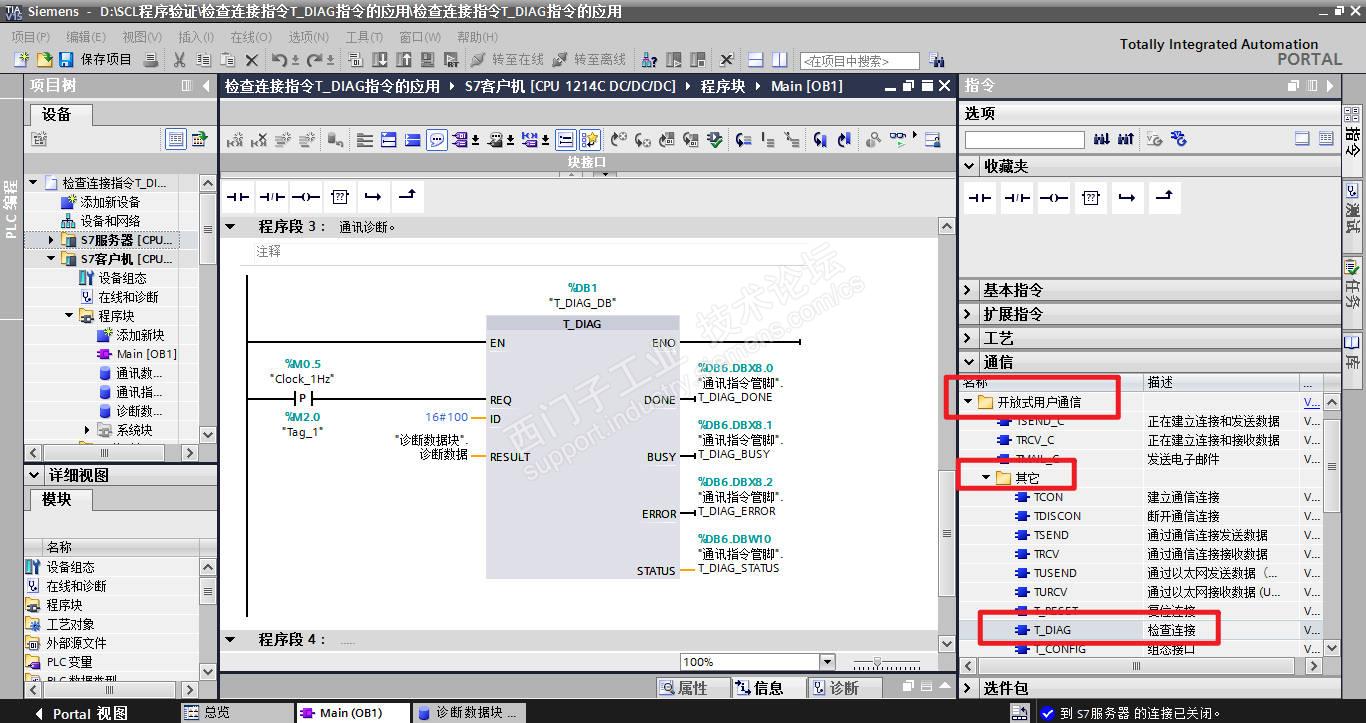The height and width of the screenshot is (723, 1366).
Task: Click the save project floppy icon
Action: coord(66,60)
